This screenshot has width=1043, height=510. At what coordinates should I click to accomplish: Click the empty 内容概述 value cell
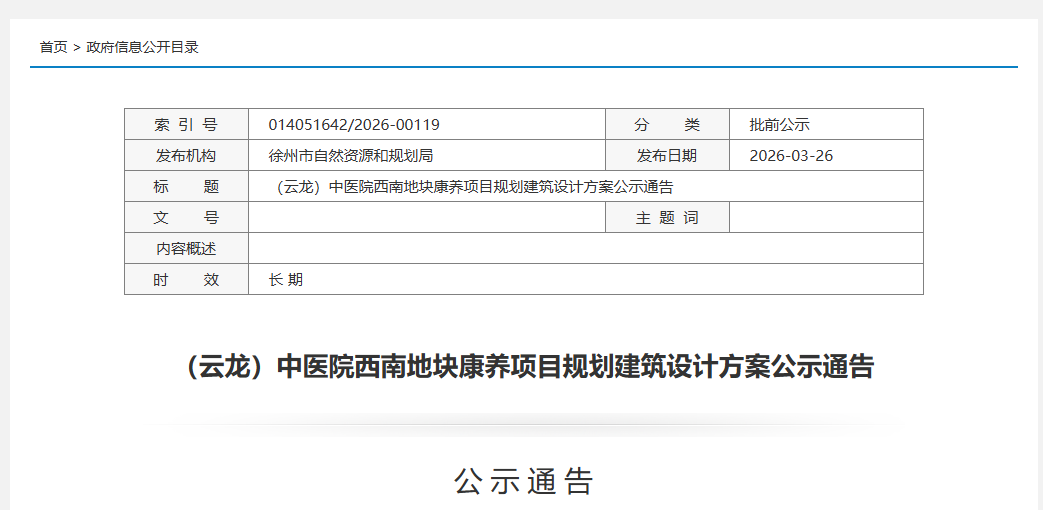coord(585,249)
